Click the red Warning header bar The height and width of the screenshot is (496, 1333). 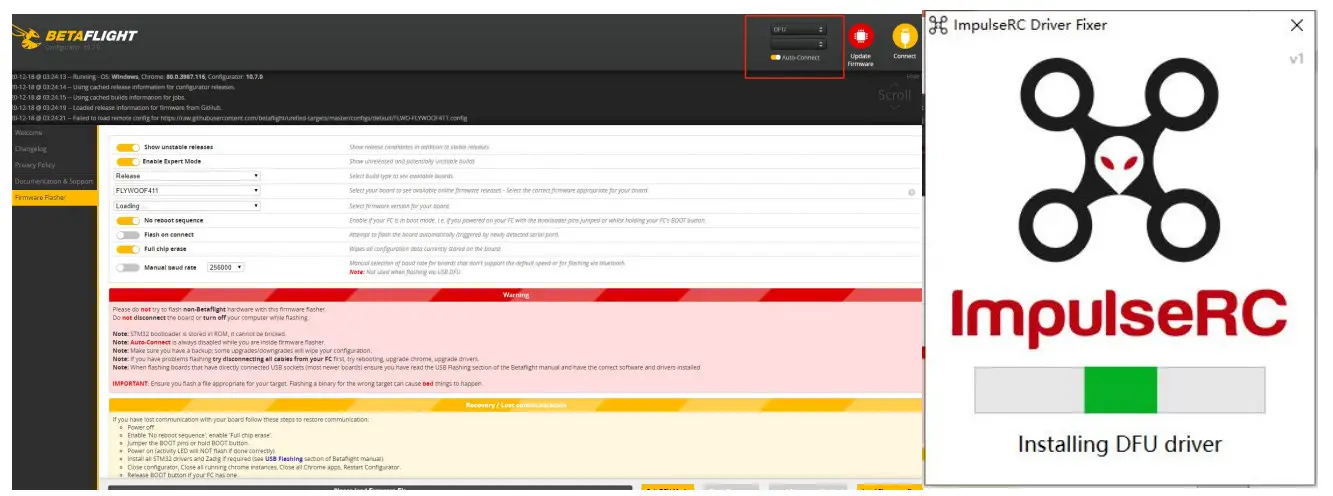pyautogui.click(x=515, y=295)
